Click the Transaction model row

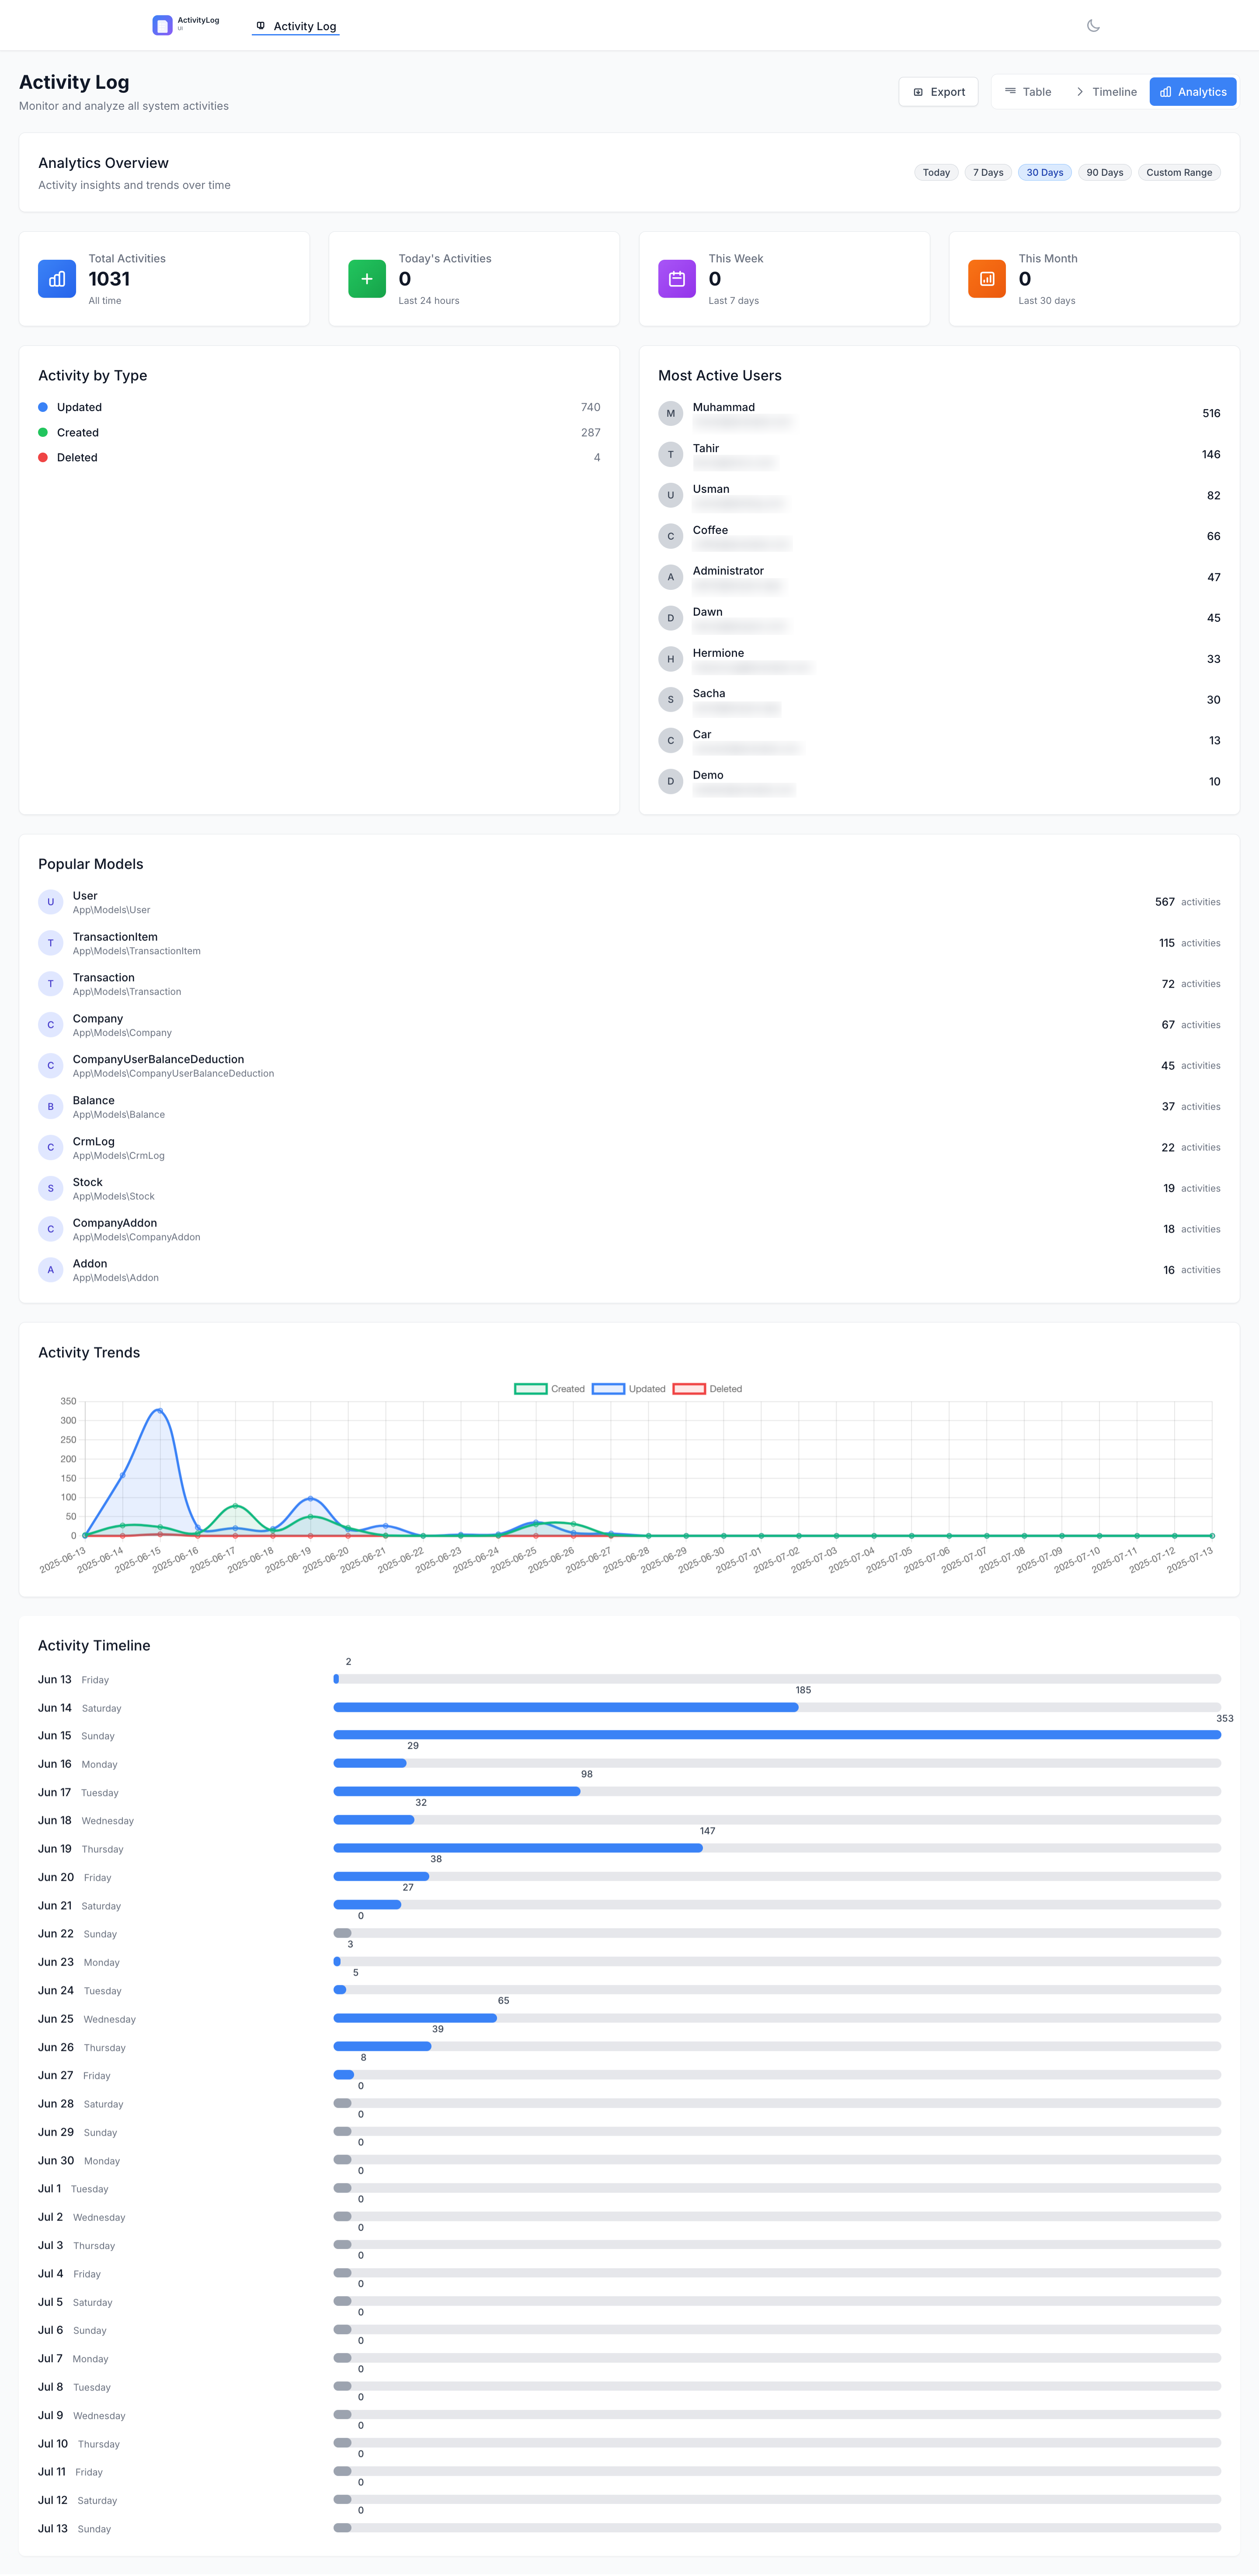tap(629, 984)
